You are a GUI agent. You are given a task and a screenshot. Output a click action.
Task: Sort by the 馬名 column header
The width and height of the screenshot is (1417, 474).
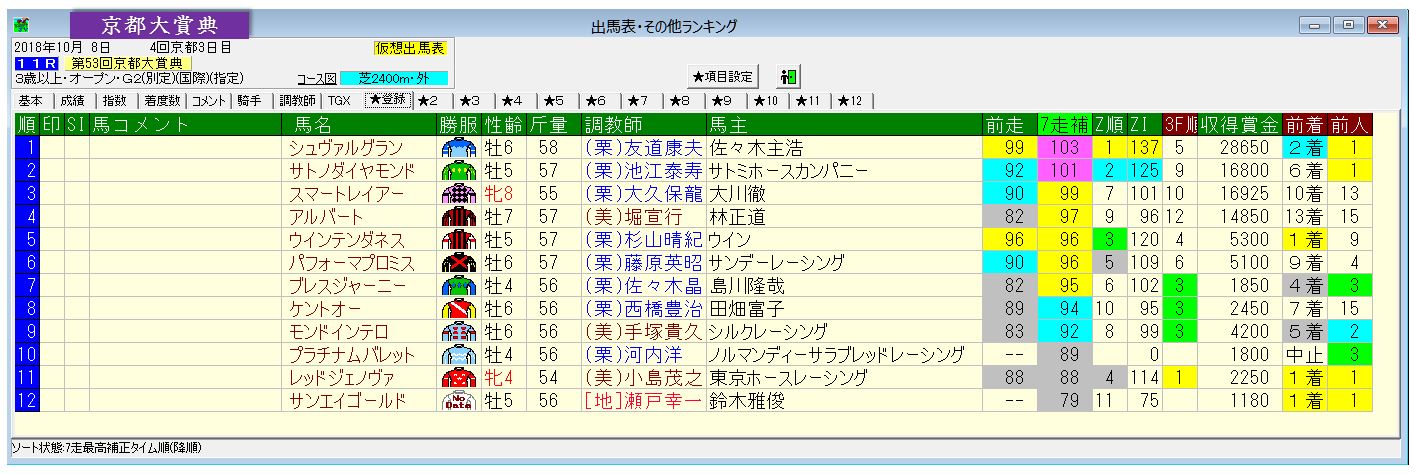point(360,125)
